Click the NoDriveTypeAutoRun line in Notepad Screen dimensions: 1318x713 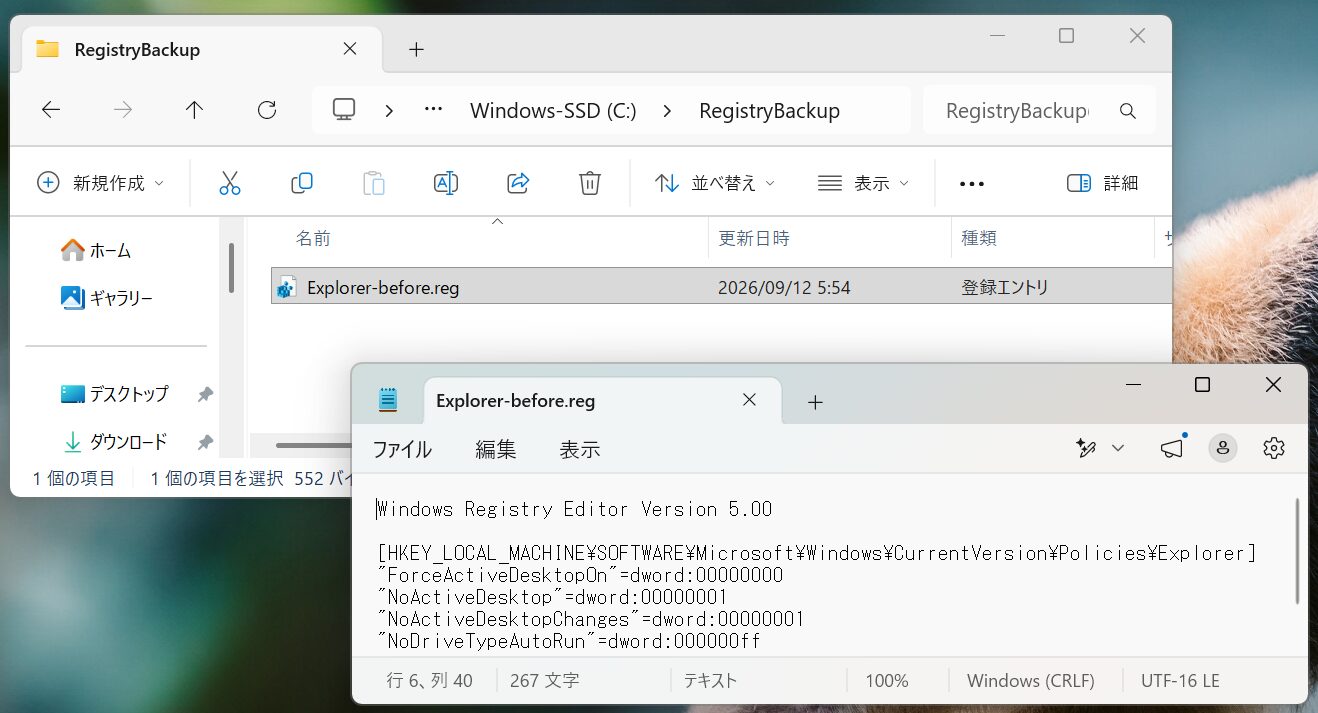coord(568,641)
